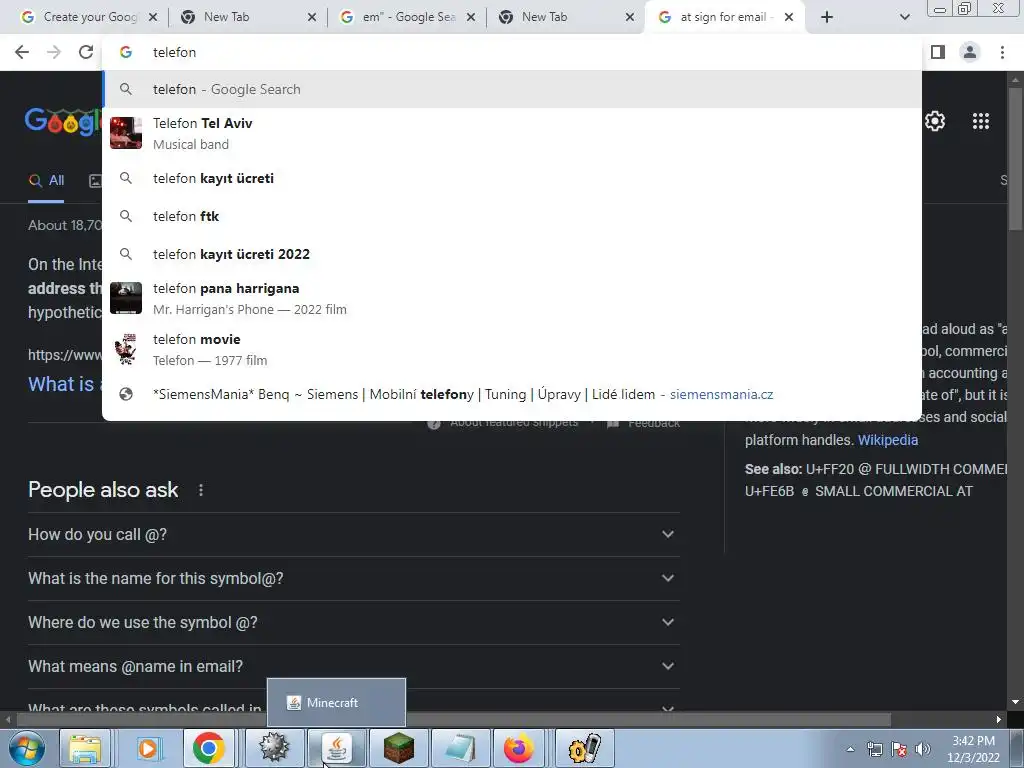Launch Windows Media Player from taskbar
Screen dimensions: 1024x768
[x=148, y=748]
